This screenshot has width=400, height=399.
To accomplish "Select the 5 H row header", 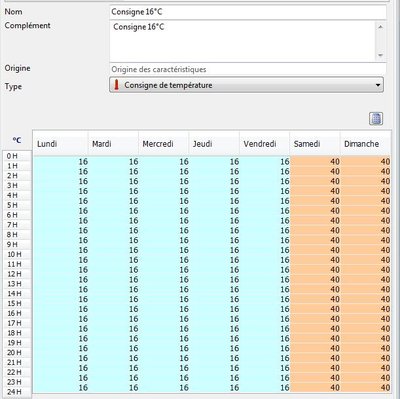I will 17,205.
